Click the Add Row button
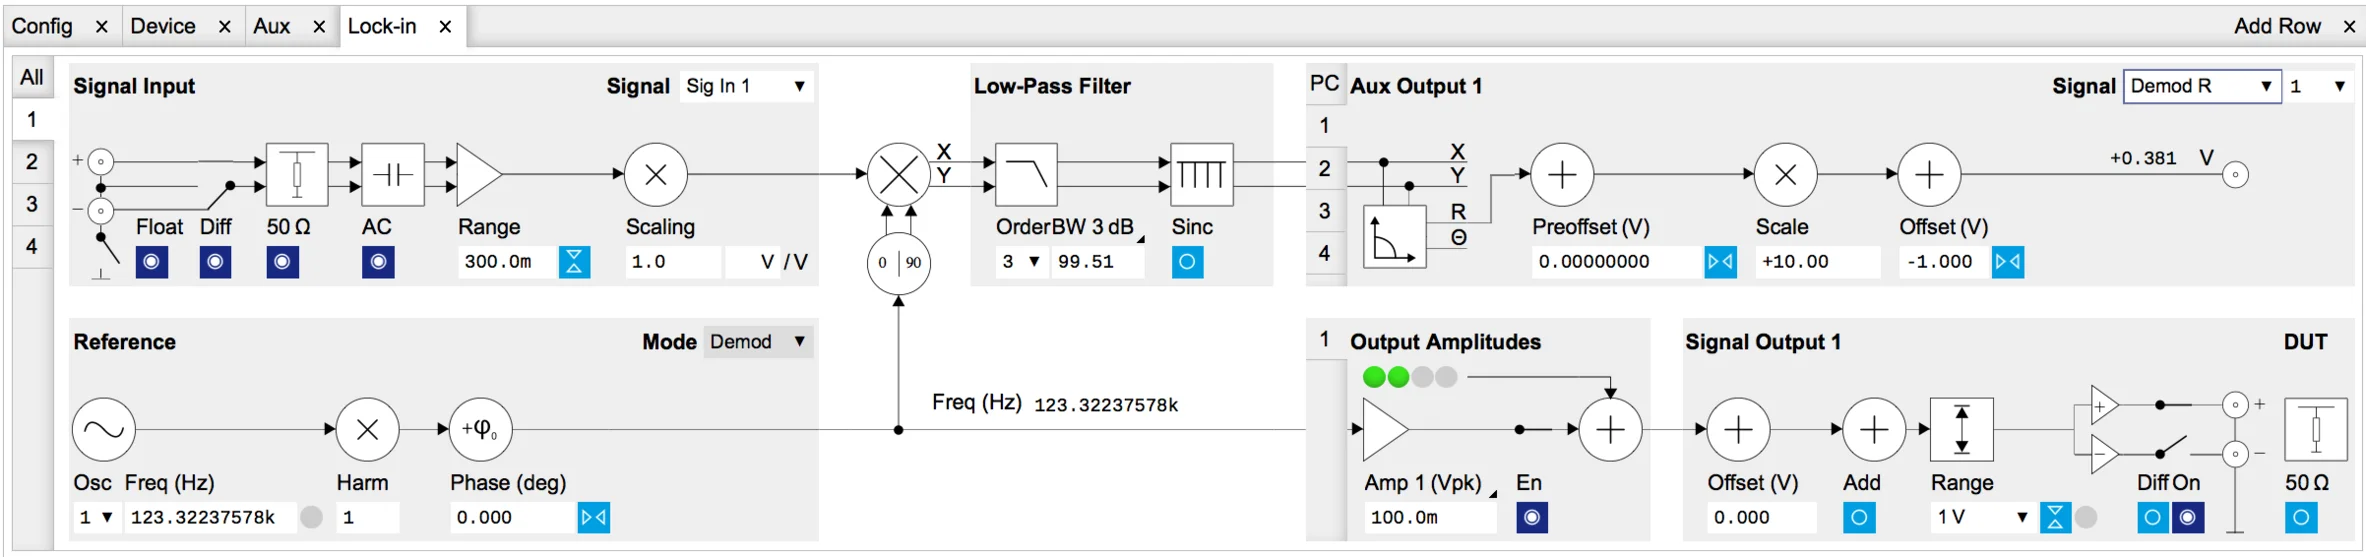2366x557 pixels. (x=2277, y=26)
